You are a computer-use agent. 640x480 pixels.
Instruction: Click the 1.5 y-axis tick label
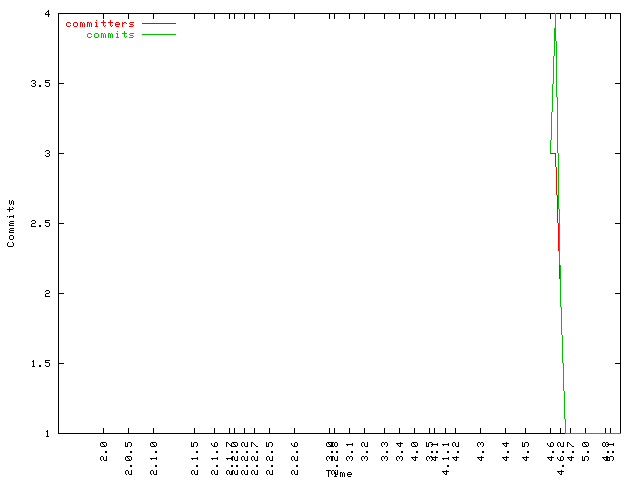click(41, 363)
